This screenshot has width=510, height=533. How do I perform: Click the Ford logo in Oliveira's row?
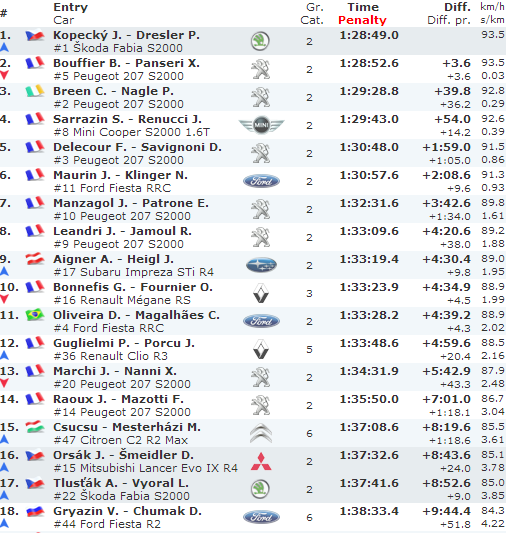[261, 321]
